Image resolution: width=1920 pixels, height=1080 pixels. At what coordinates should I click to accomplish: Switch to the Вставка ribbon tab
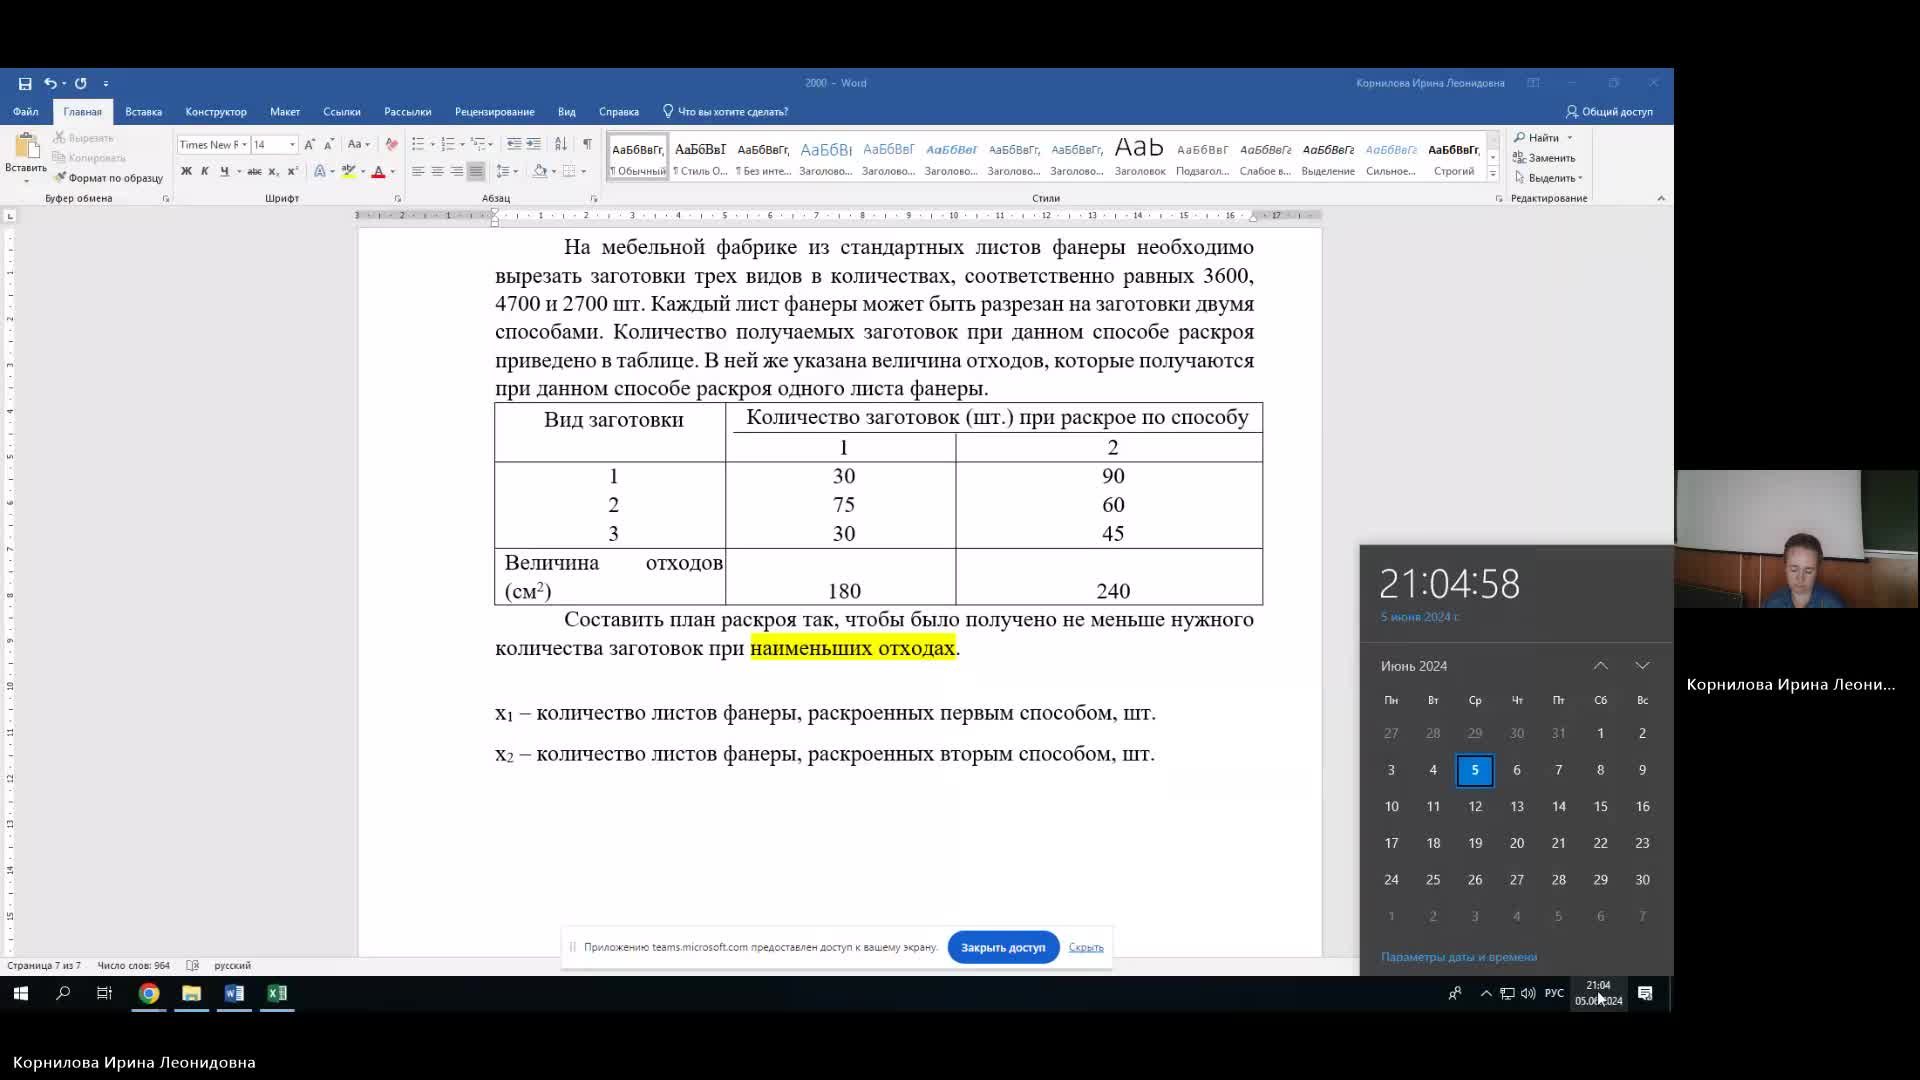point(143,112)
